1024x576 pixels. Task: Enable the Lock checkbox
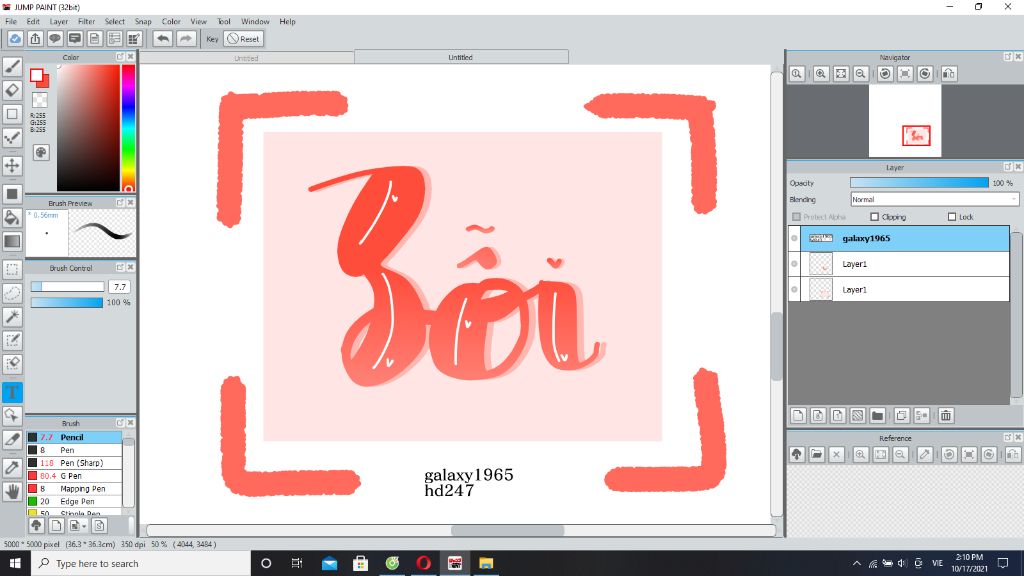[x=952, y=217]
